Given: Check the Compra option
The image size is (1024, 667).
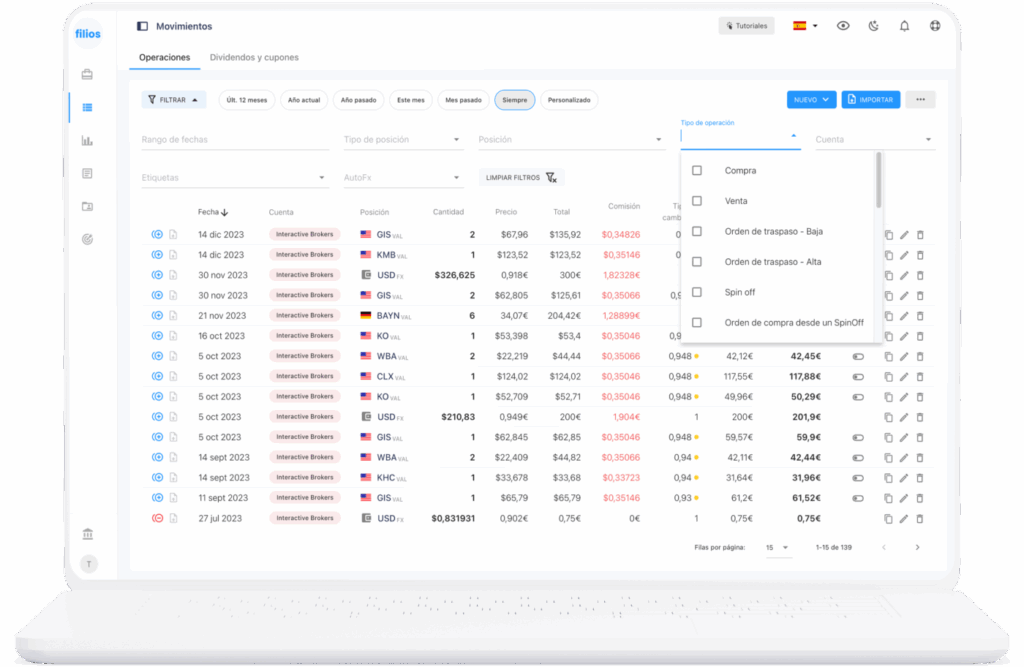Looking at the screenshot, I should (697, 171).
